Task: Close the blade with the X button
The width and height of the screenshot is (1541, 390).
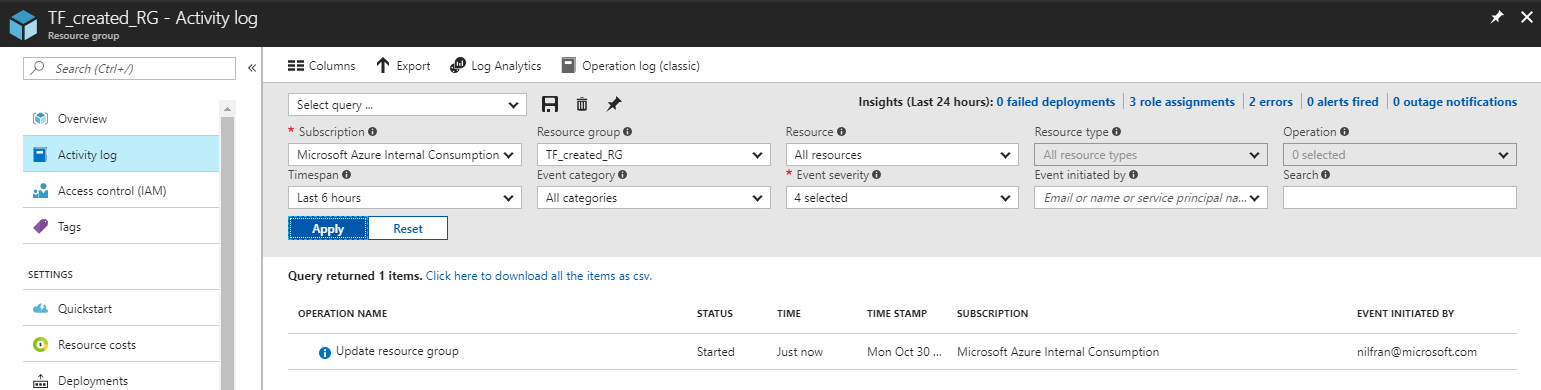Action: (1527, 17)
